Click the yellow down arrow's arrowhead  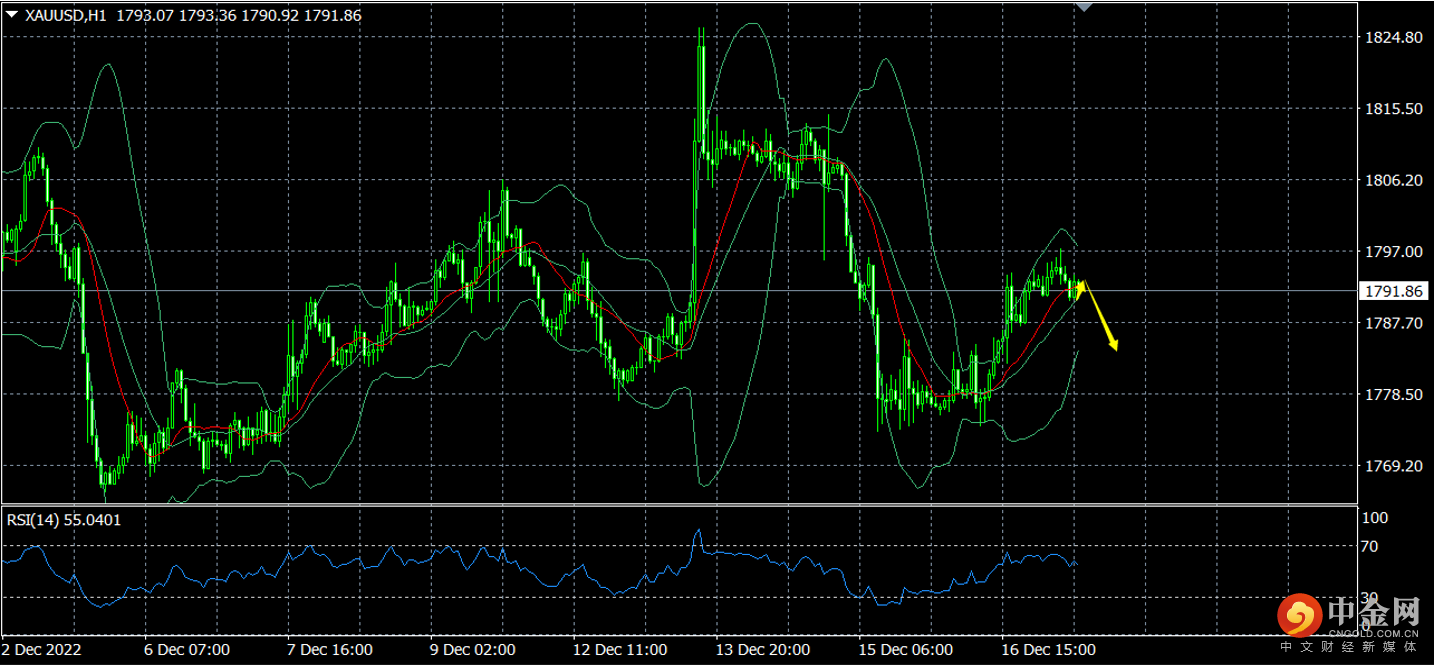1113,345
